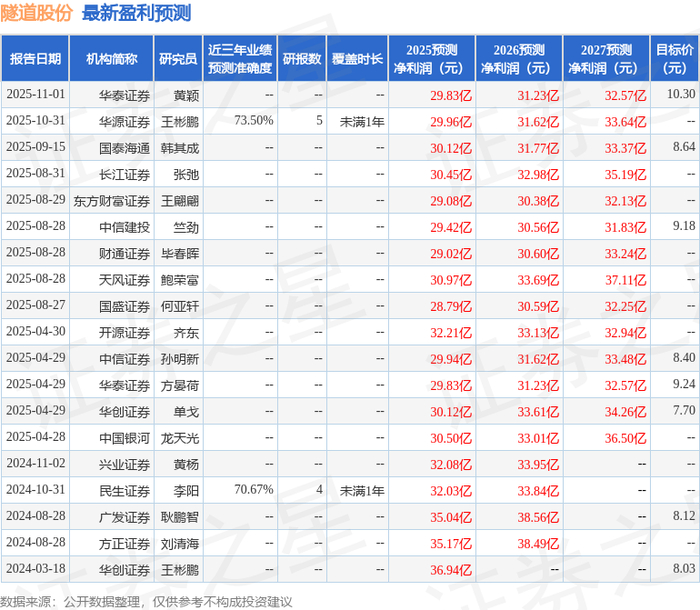
Task: Click researcher name 方晏荷
Action: coord(179,385)
